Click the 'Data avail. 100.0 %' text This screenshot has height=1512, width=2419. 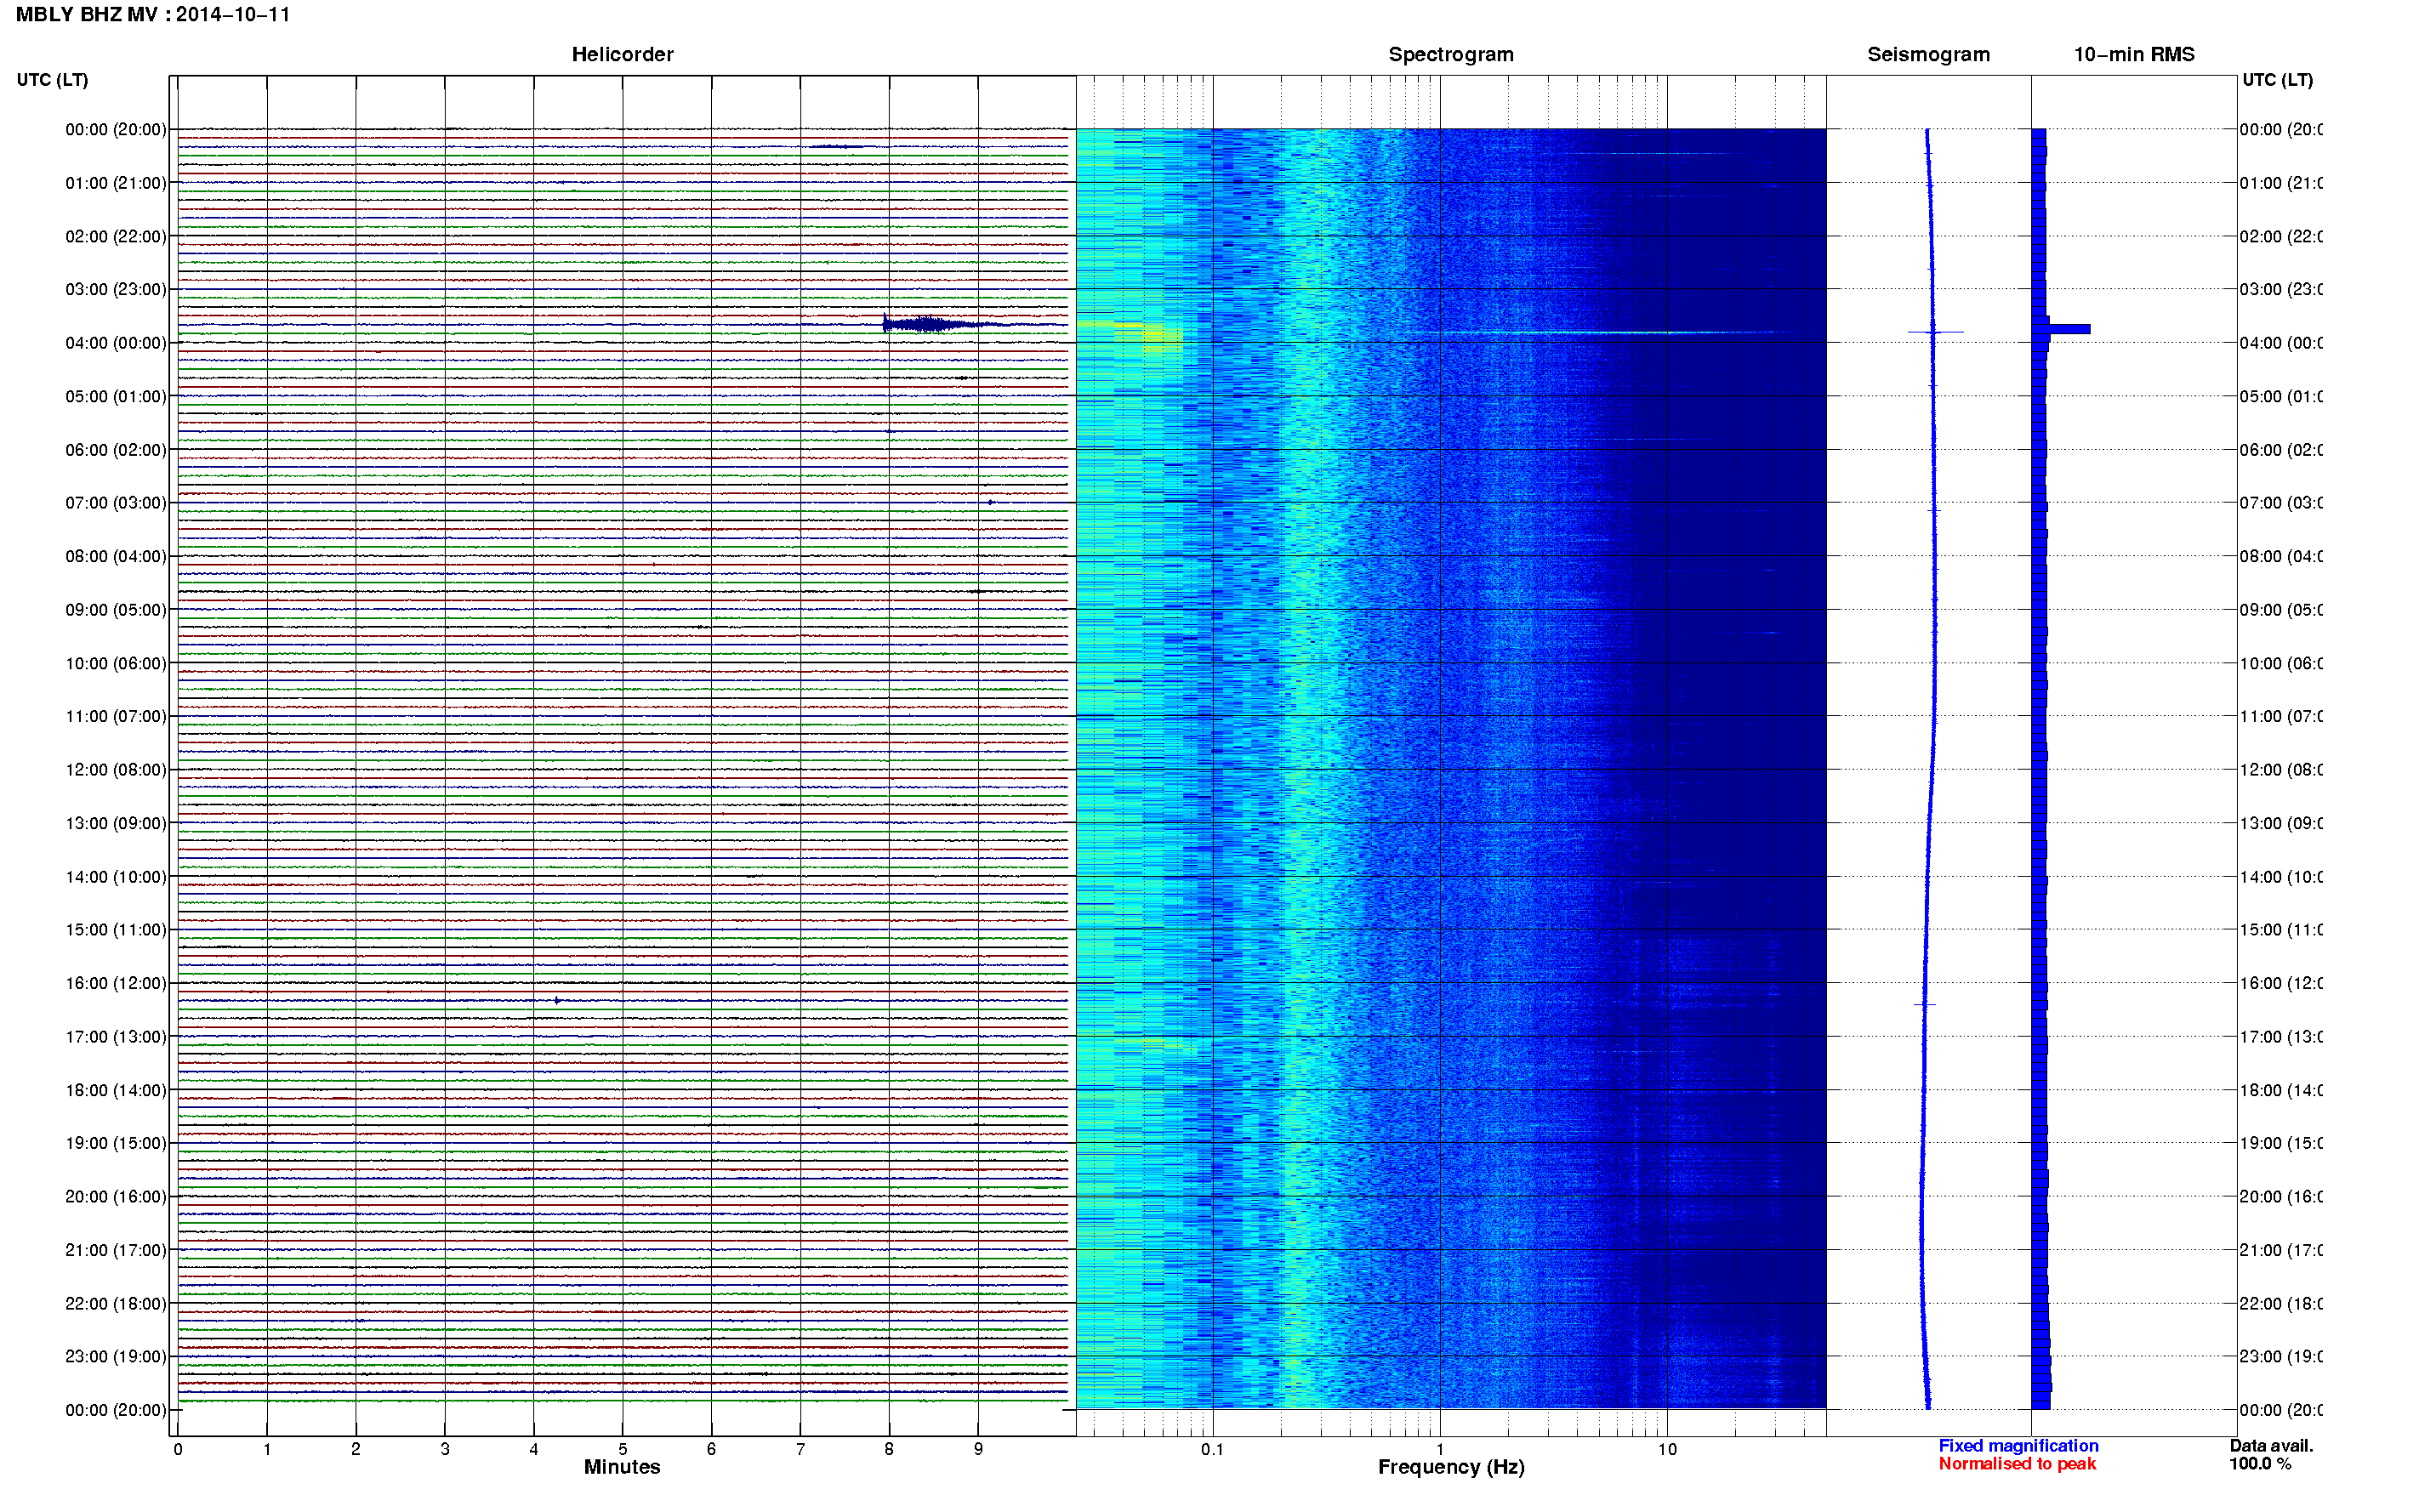click(x=2271, y=1455)
